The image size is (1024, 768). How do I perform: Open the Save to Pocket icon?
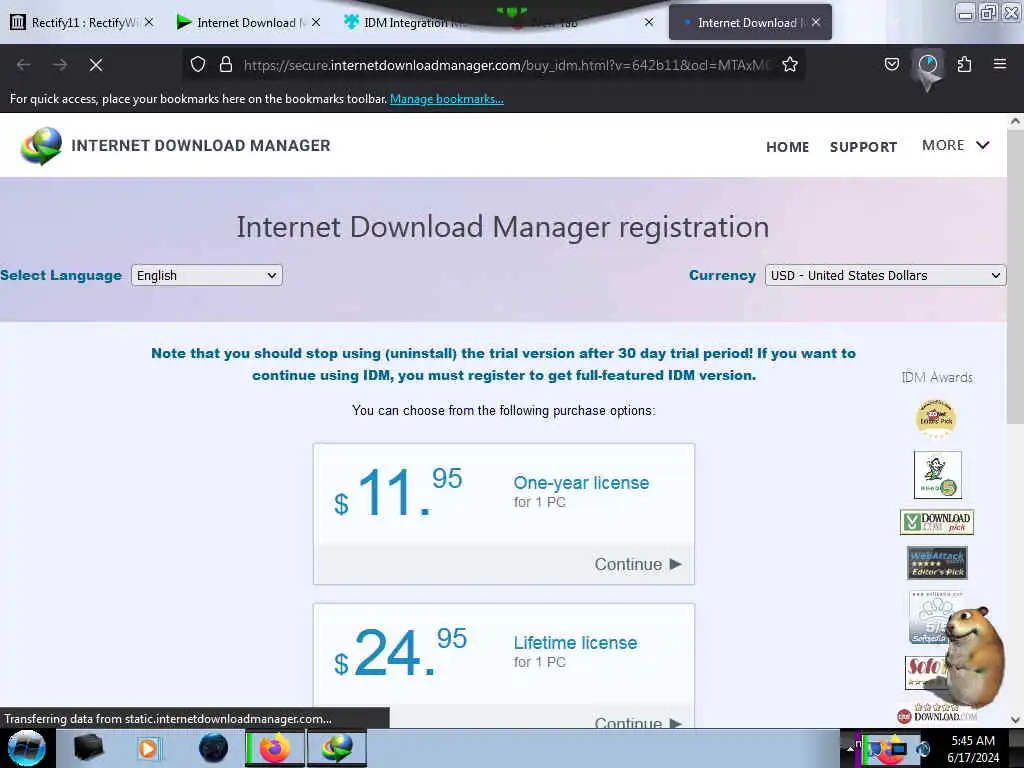coord(891,64)
